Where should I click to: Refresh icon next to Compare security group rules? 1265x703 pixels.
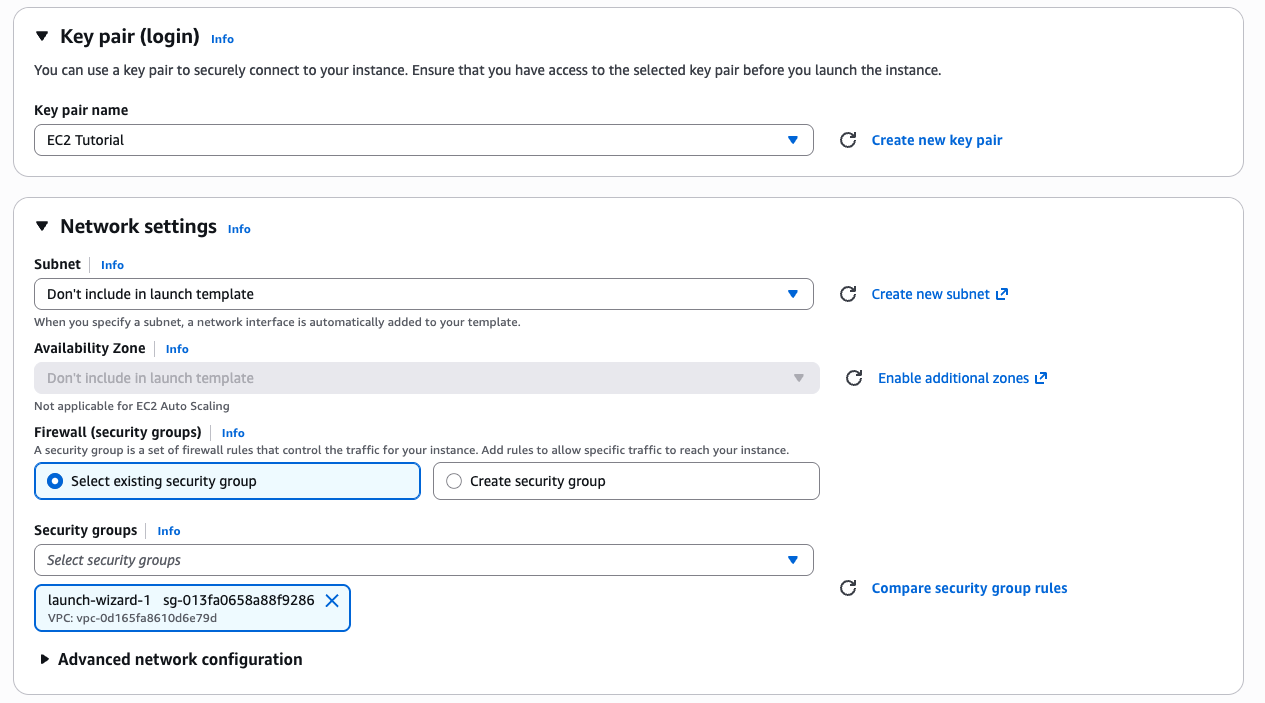click(848, 588)
